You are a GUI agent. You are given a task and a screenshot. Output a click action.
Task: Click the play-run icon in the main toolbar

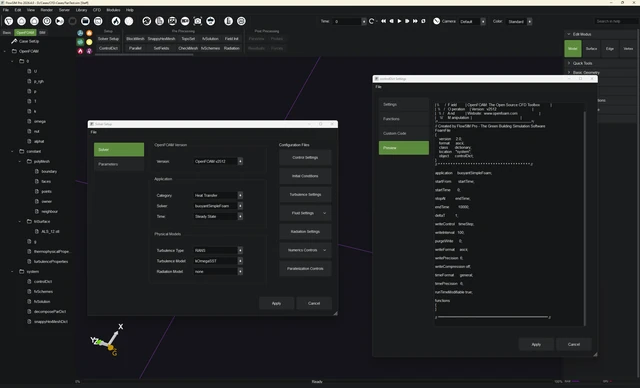point(60,21)
